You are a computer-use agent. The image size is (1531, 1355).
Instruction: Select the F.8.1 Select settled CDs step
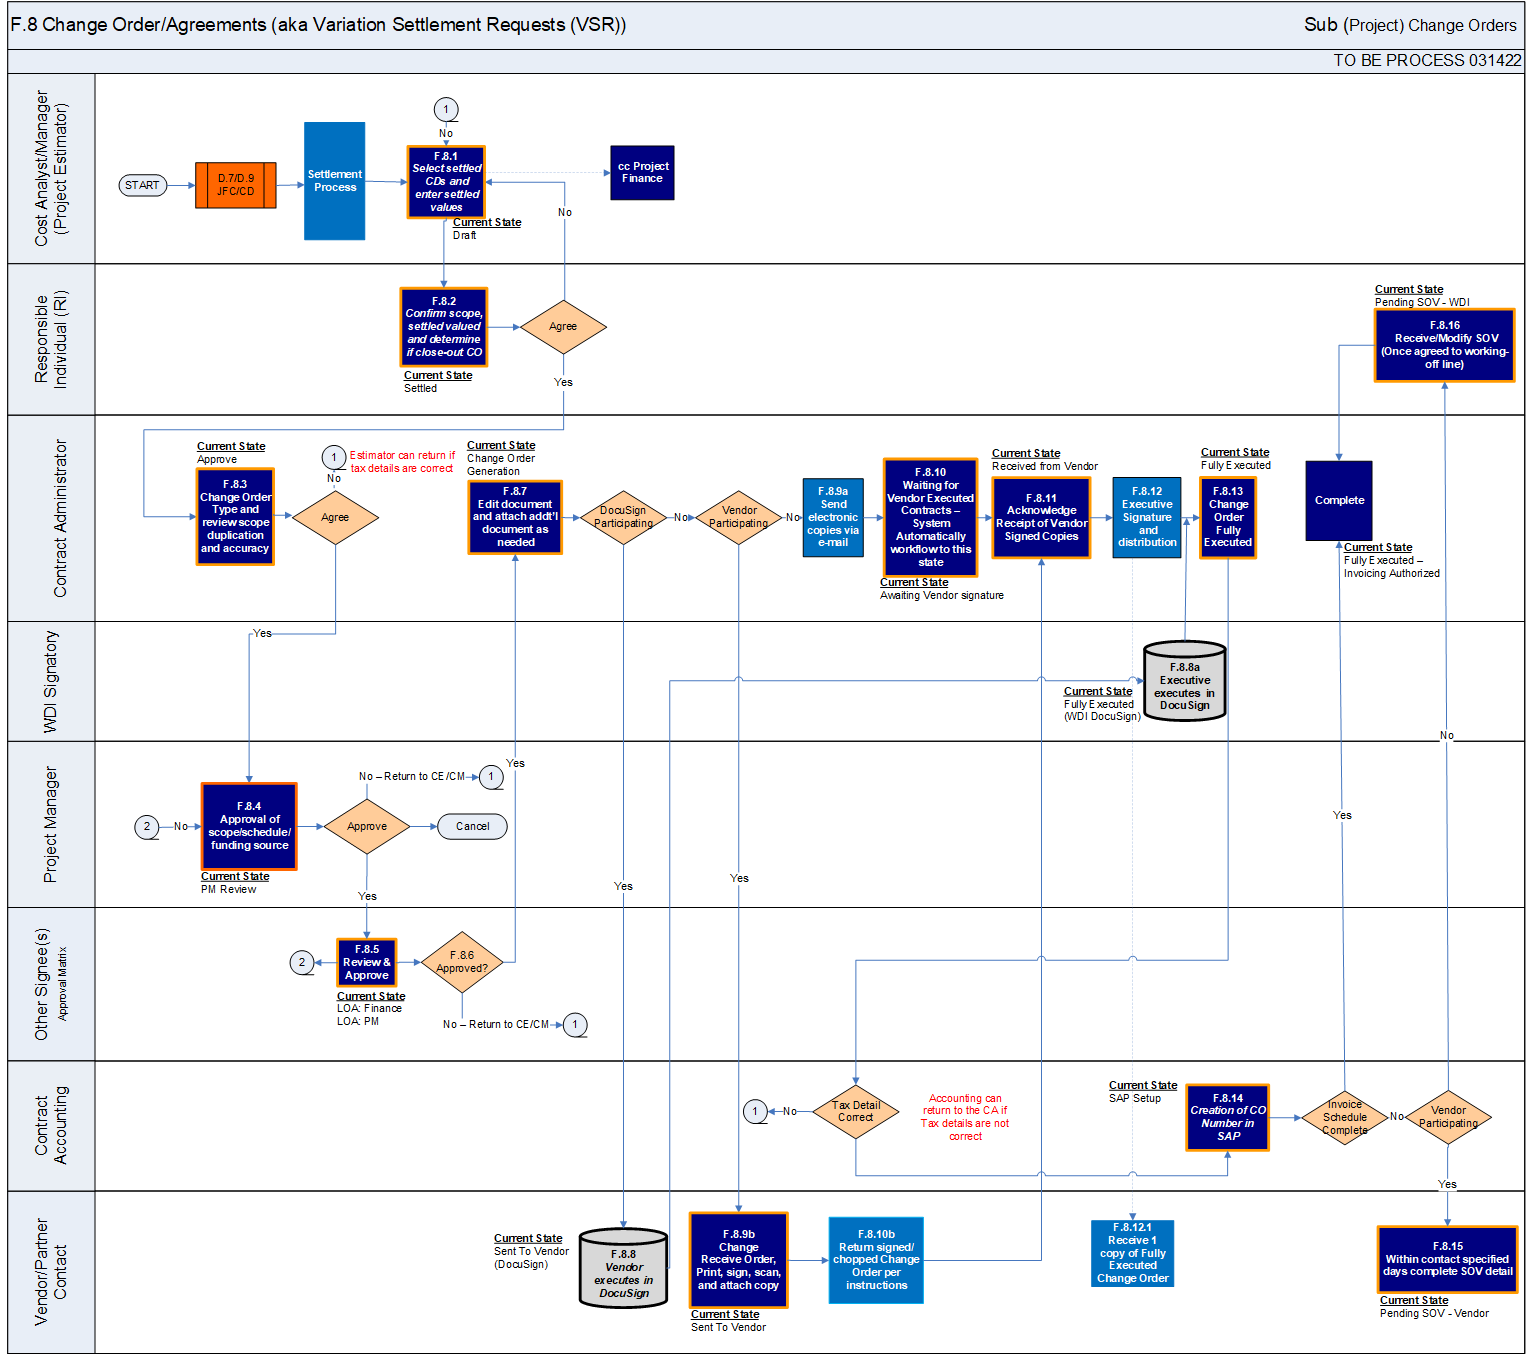pos(446,182)
